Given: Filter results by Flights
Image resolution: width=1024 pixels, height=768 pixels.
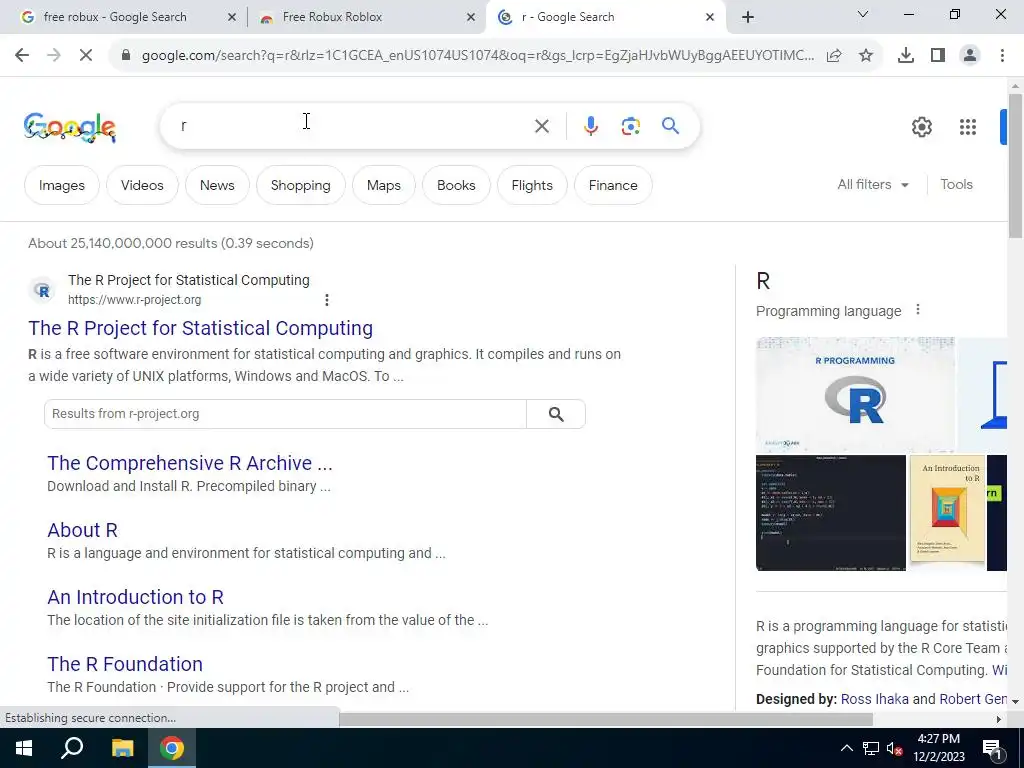Looking at the screenshot, I should click(532, 185).
